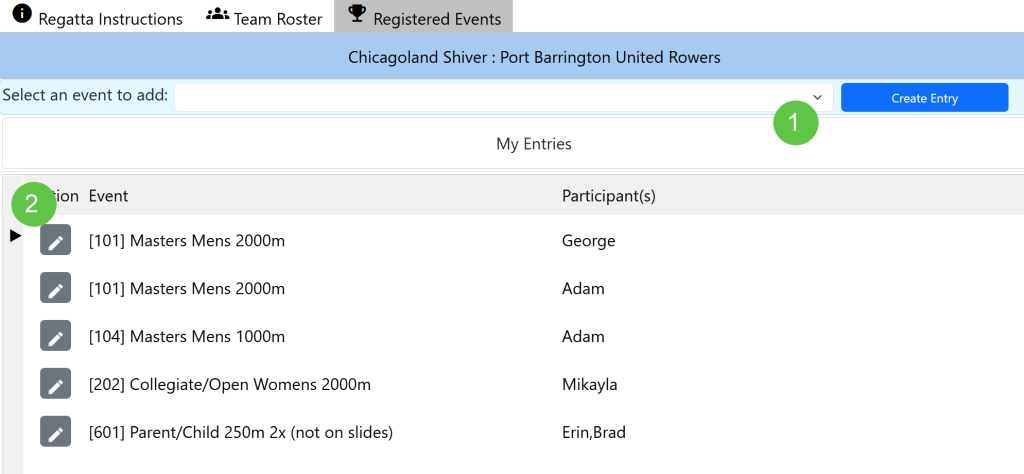Click the trophy icon on Registered Events

click(357, 14)
